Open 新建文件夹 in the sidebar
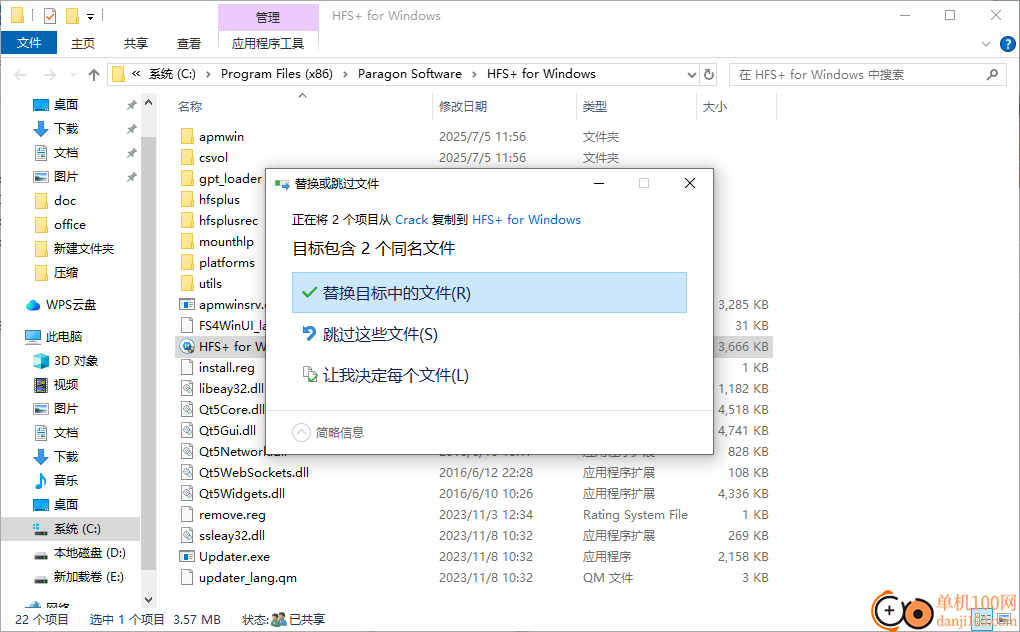Viewport: 1020px width, 632px height. pyautogui.click(x=83, y=248)
